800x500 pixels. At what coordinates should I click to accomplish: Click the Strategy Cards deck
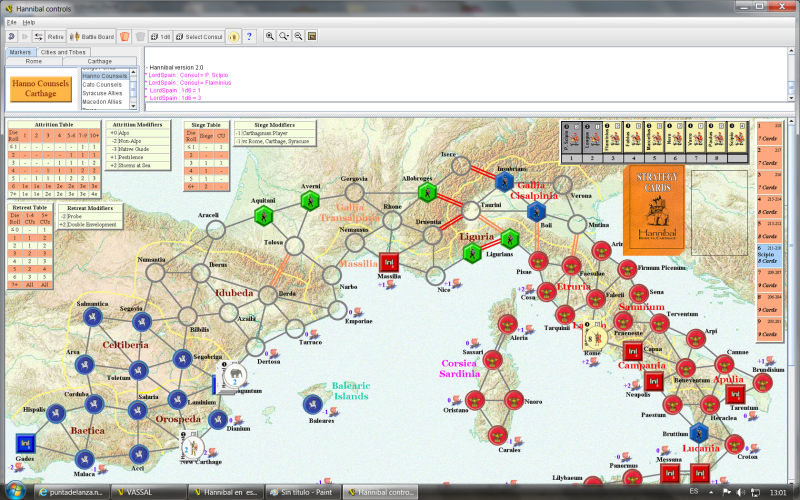(x=654, y=209)
